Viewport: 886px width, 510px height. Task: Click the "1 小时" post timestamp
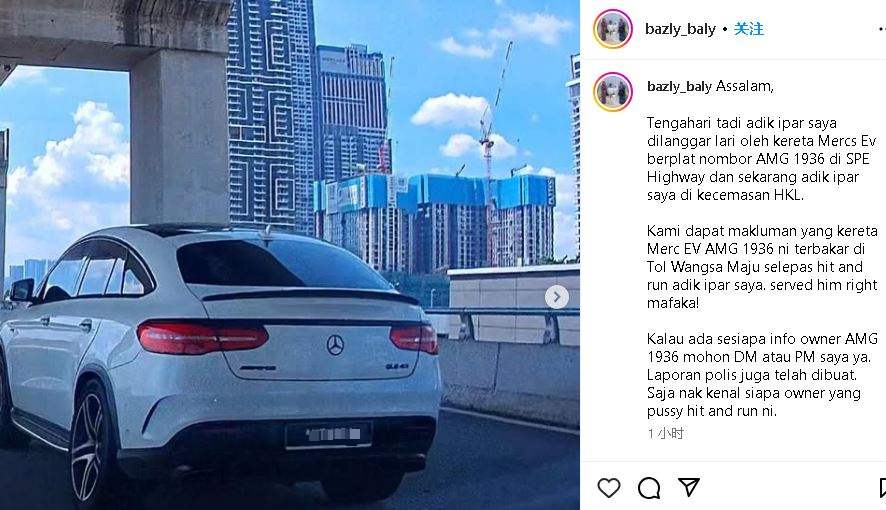[666, 433]
